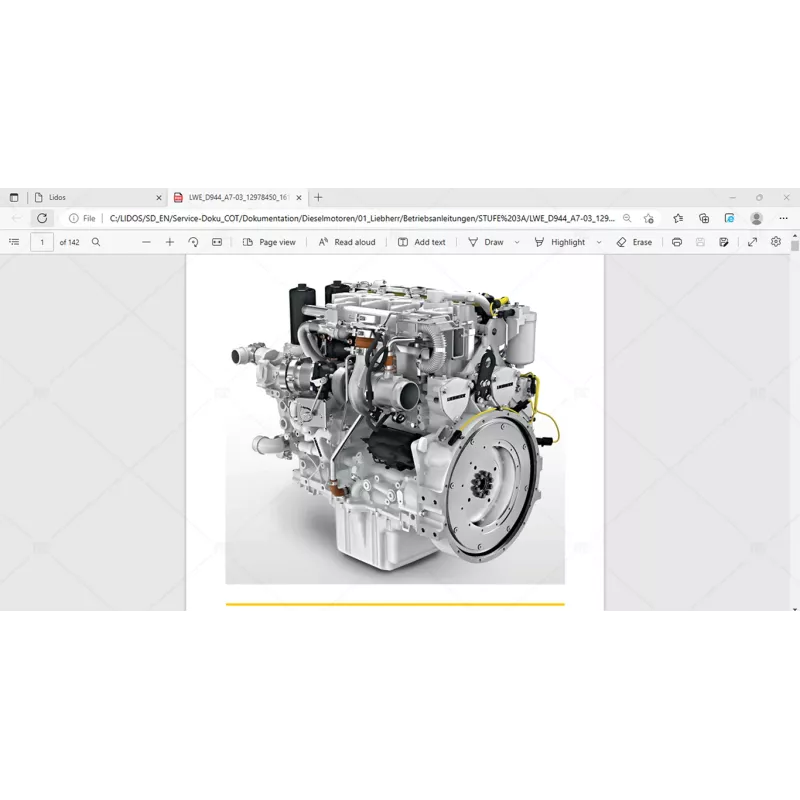Open the browser settings ellipsis menu

784,217
